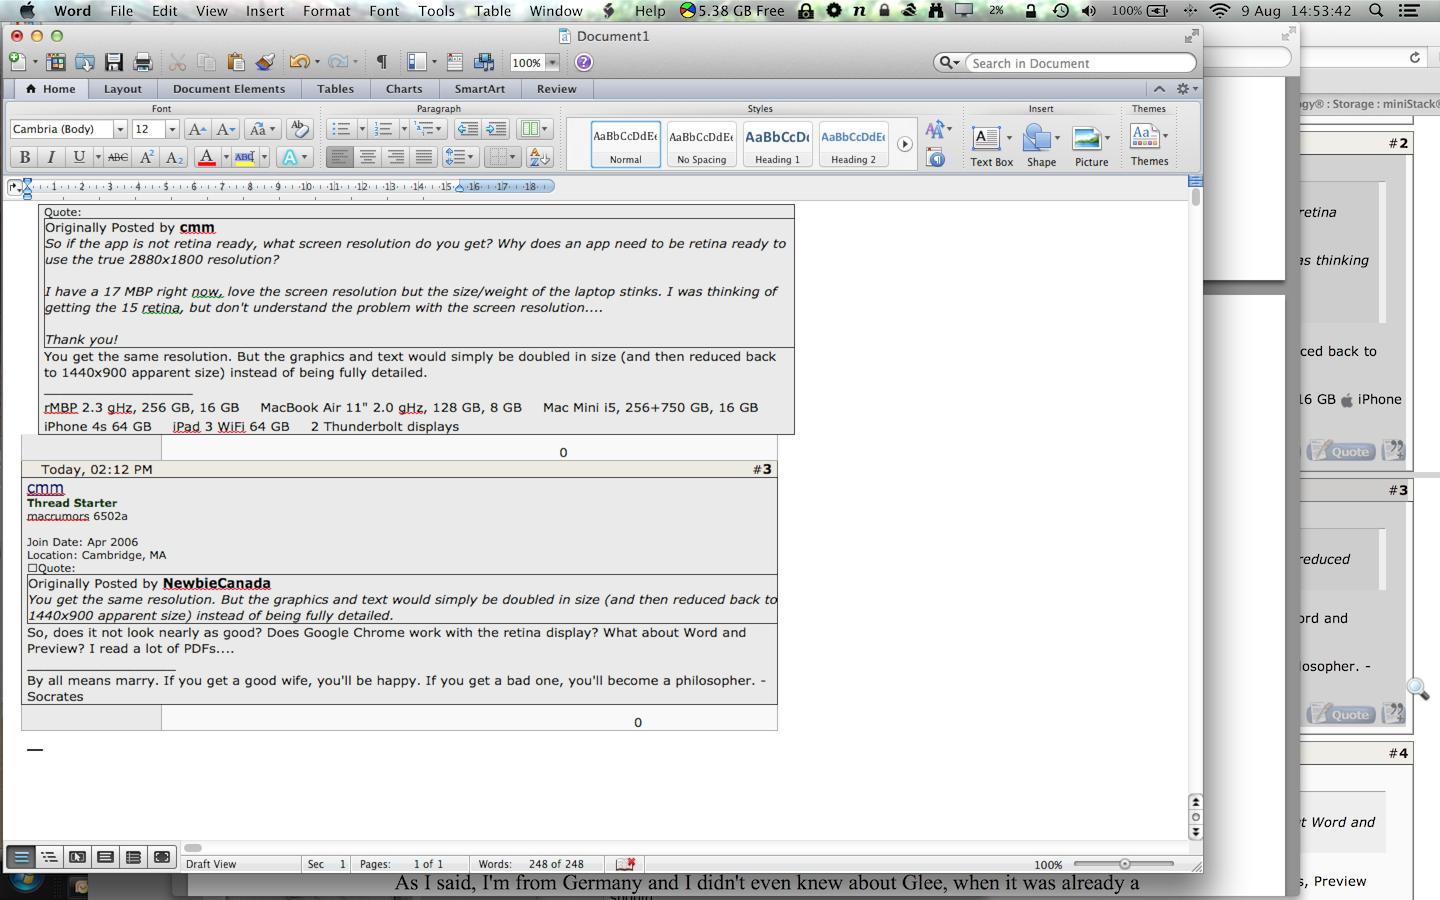Open the SmartArt ribbon tab
Viewport: 1440px width, 900px height.
tap(480, 89)
